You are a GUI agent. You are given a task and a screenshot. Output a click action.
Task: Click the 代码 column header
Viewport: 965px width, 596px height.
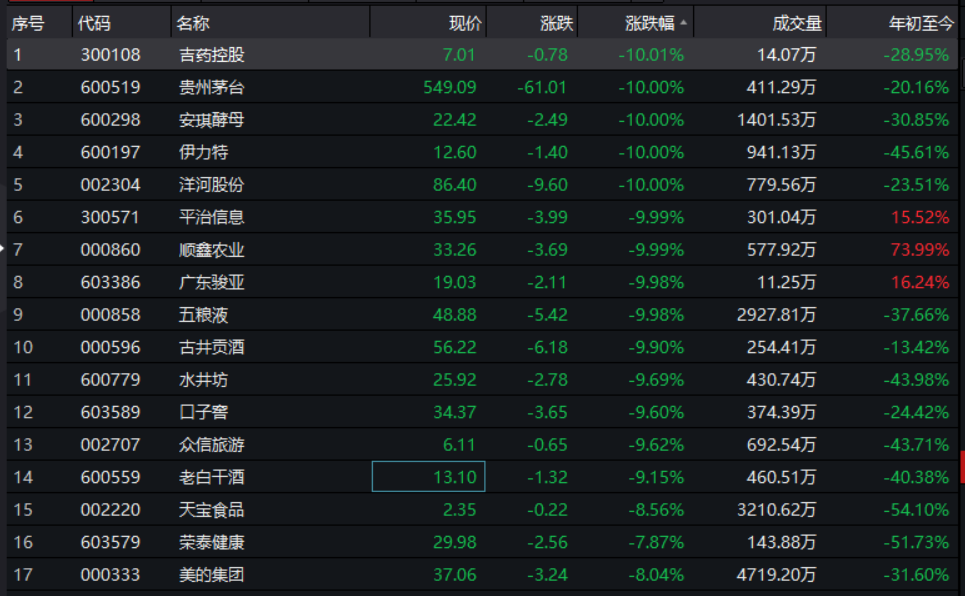point(94,23)
